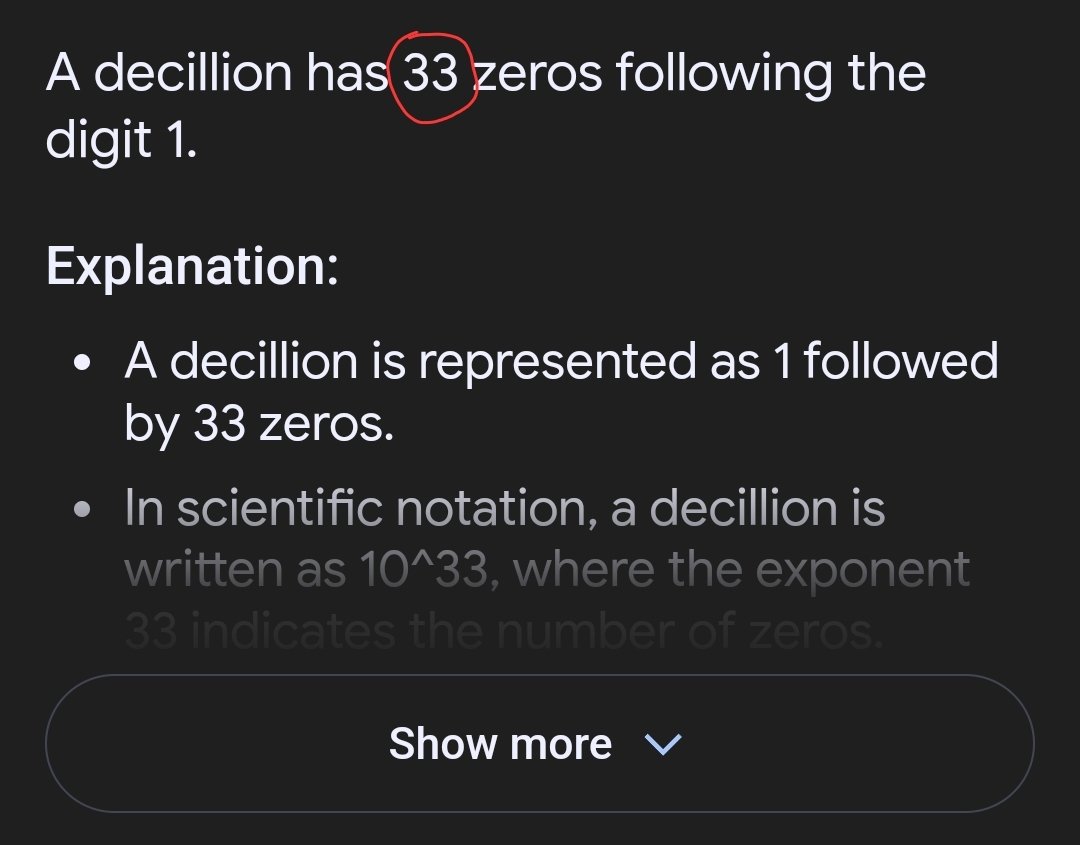Image resolution: width=1080 pixels, height=845 pixels.
Task: Click "zeros following the" in top sentence
Action: (x=700, y=74)
